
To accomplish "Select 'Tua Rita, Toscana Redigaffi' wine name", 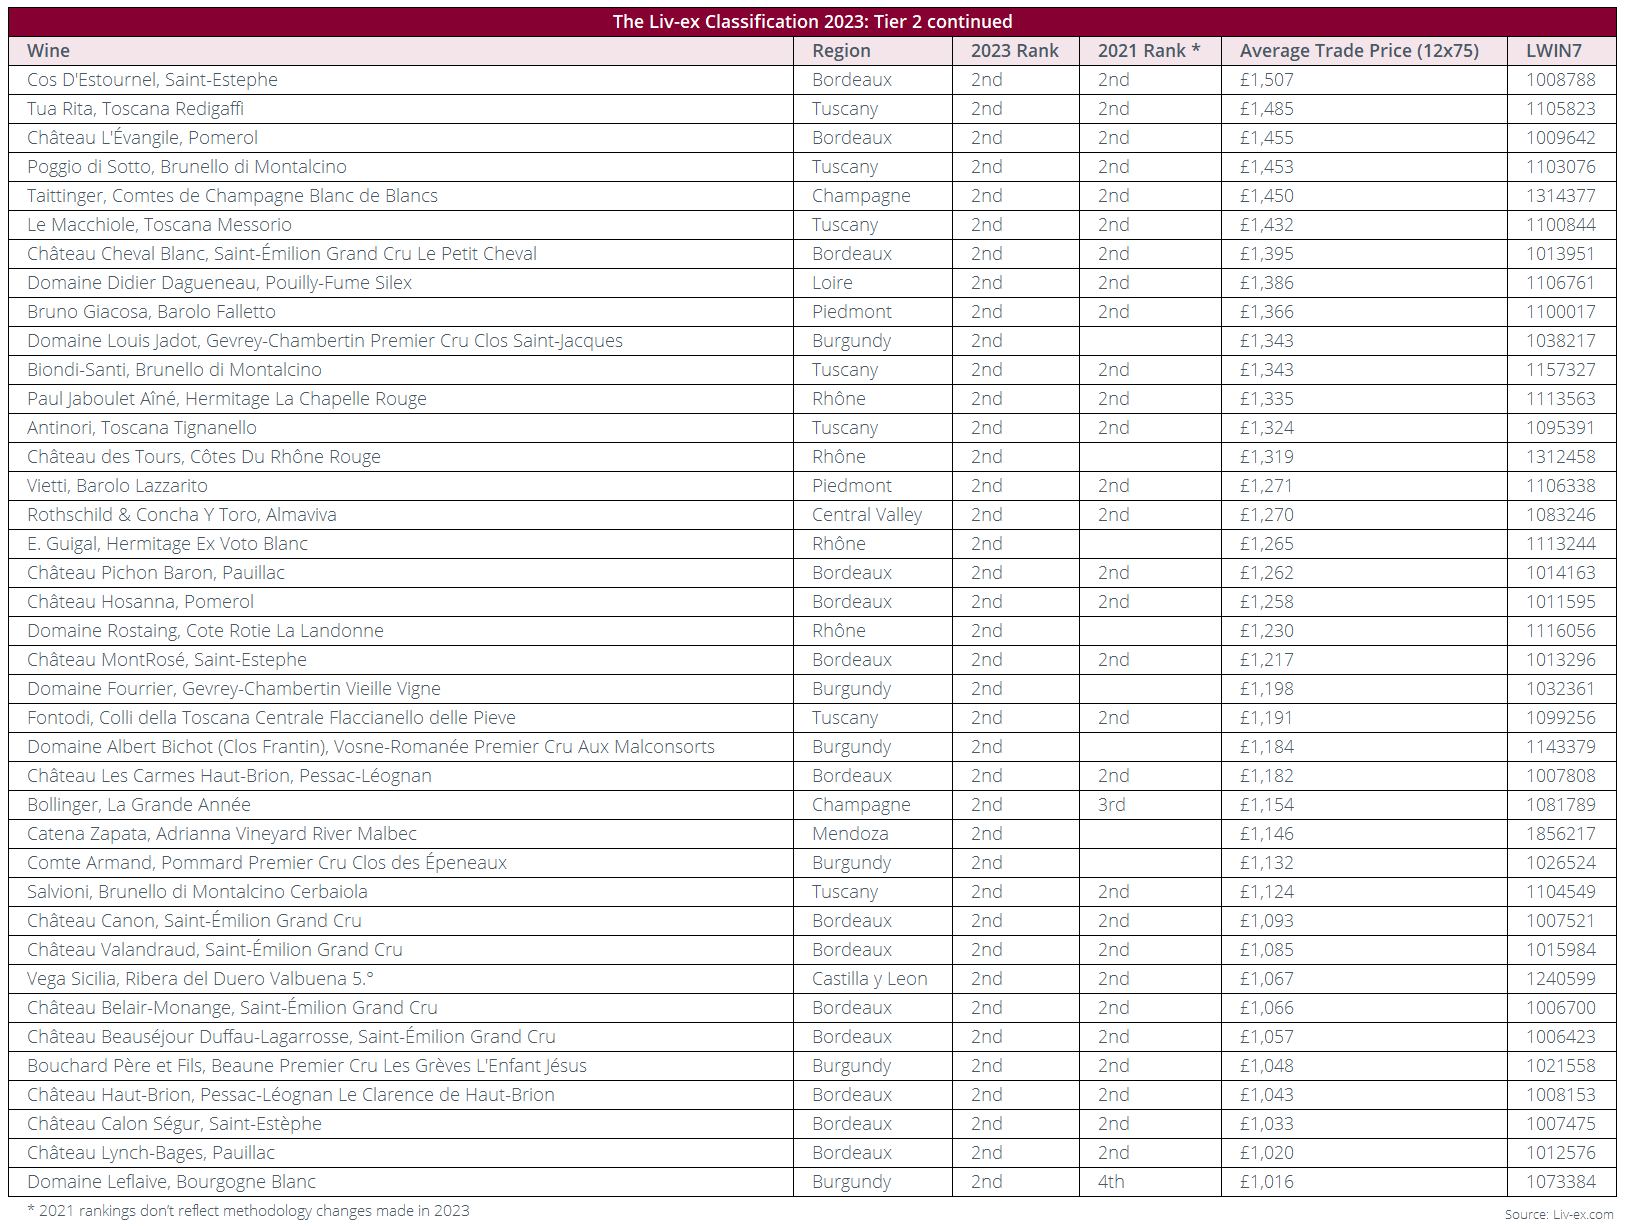I will [135, 109].
